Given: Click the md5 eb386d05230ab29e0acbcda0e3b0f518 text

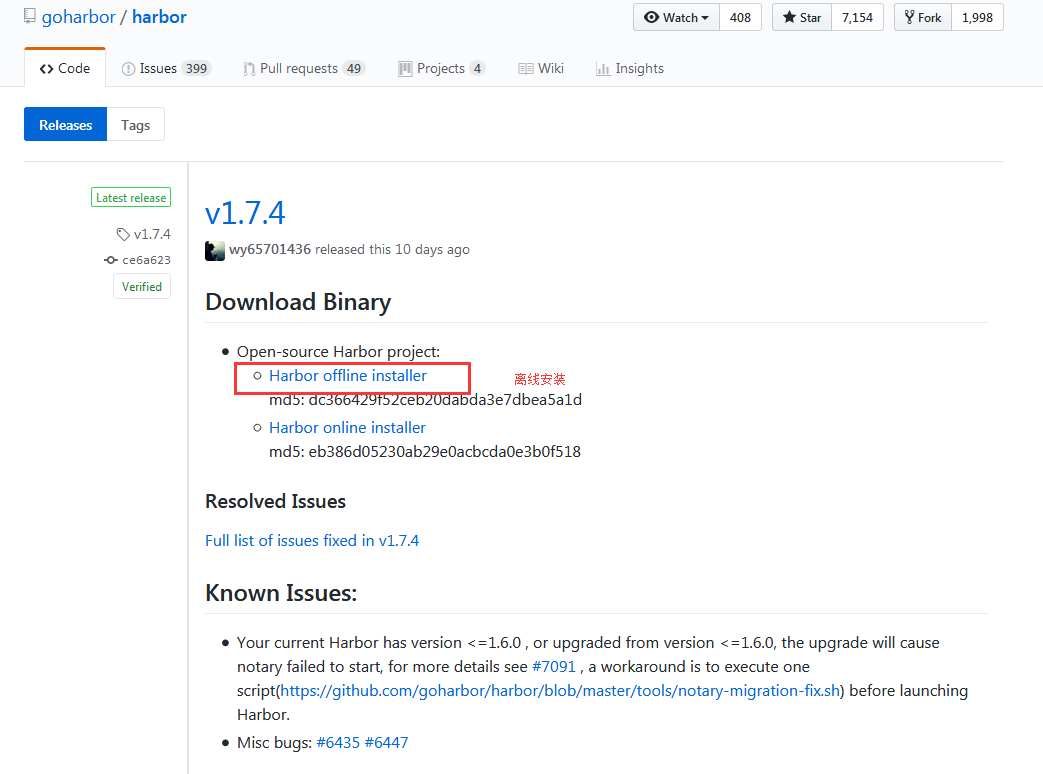Looking at the screenshot, I should click(425, 452).
